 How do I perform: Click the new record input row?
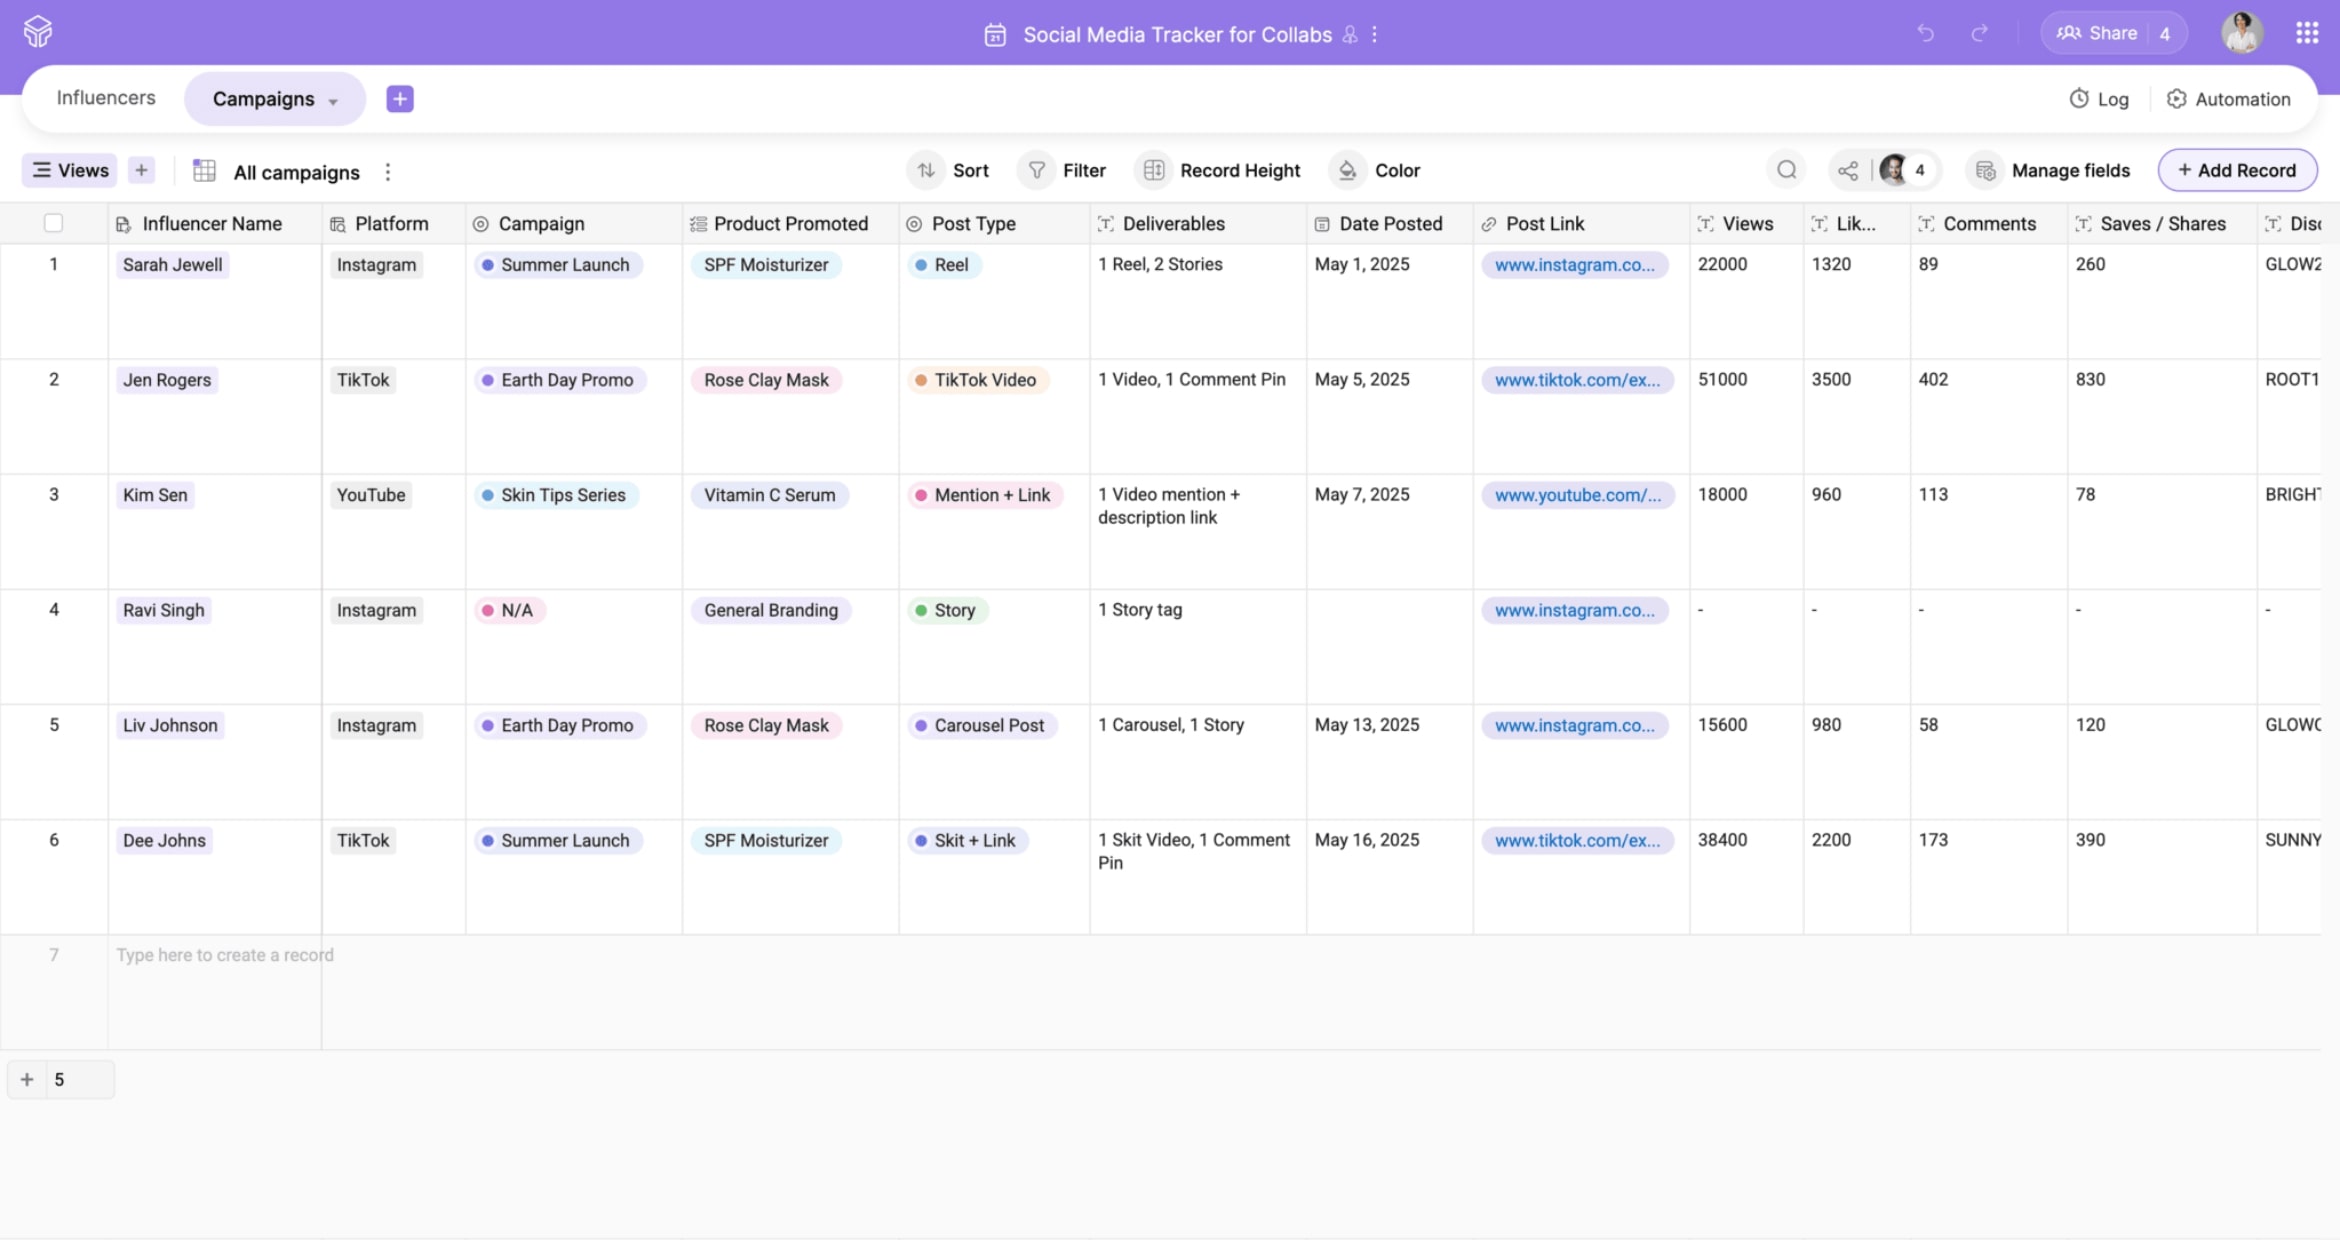(225, 955)
